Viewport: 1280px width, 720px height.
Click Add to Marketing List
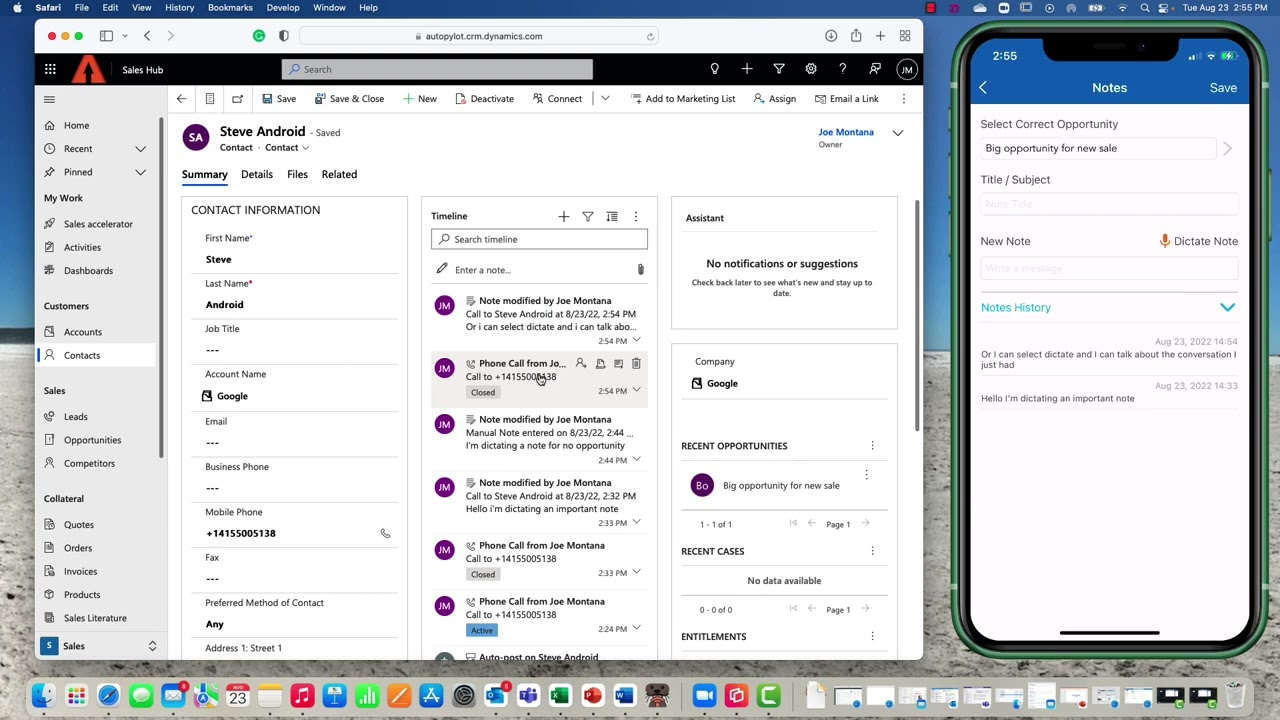point(683,99)
